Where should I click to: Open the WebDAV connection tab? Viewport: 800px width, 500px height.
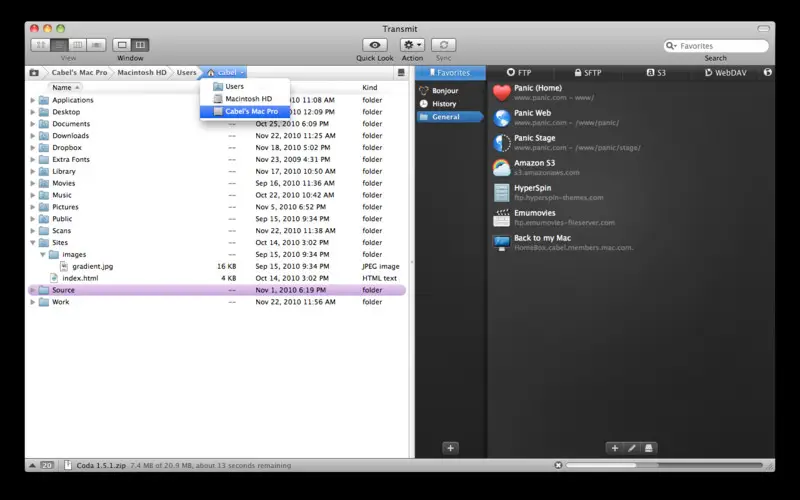pyautogui.click(x=726, y=72)
